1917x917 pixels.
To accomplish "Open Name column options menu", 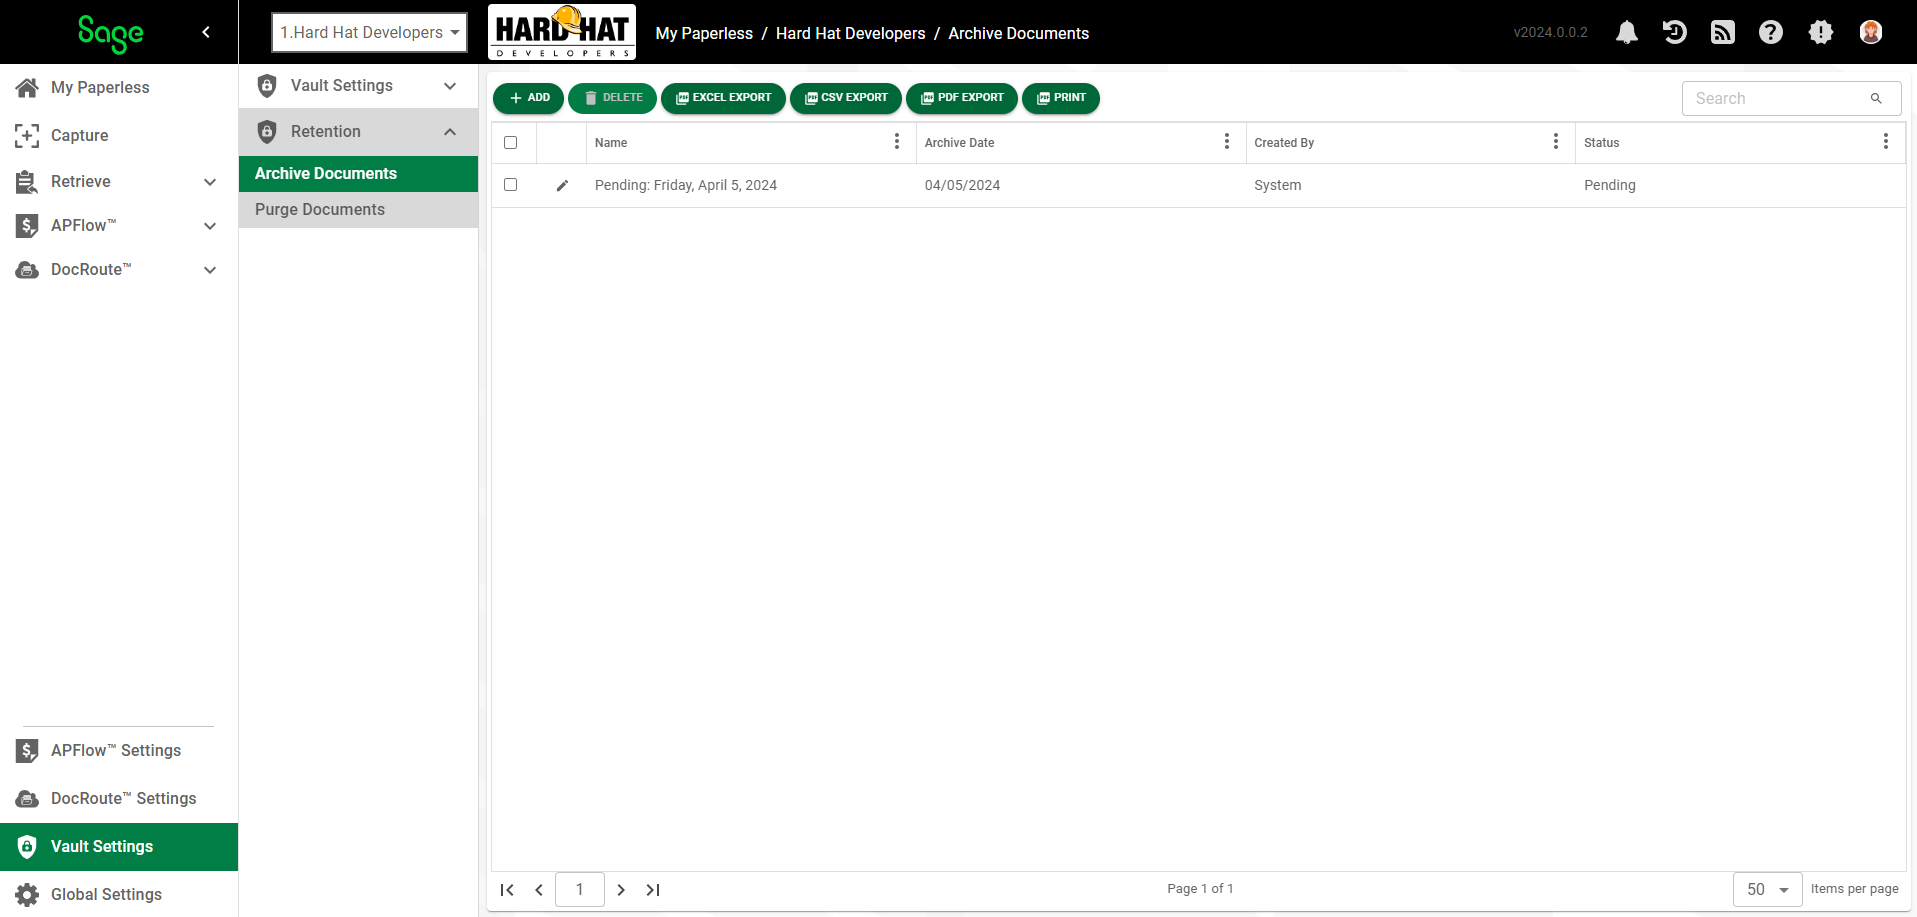I will tap(897, 142).
